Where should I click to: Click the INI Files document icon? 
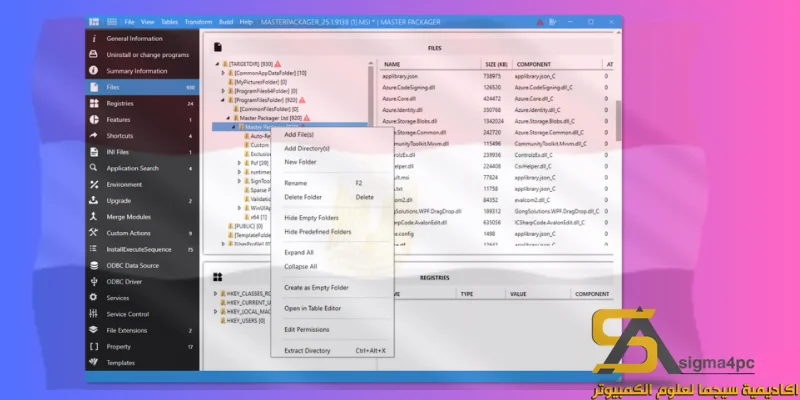tap(93, 152)
